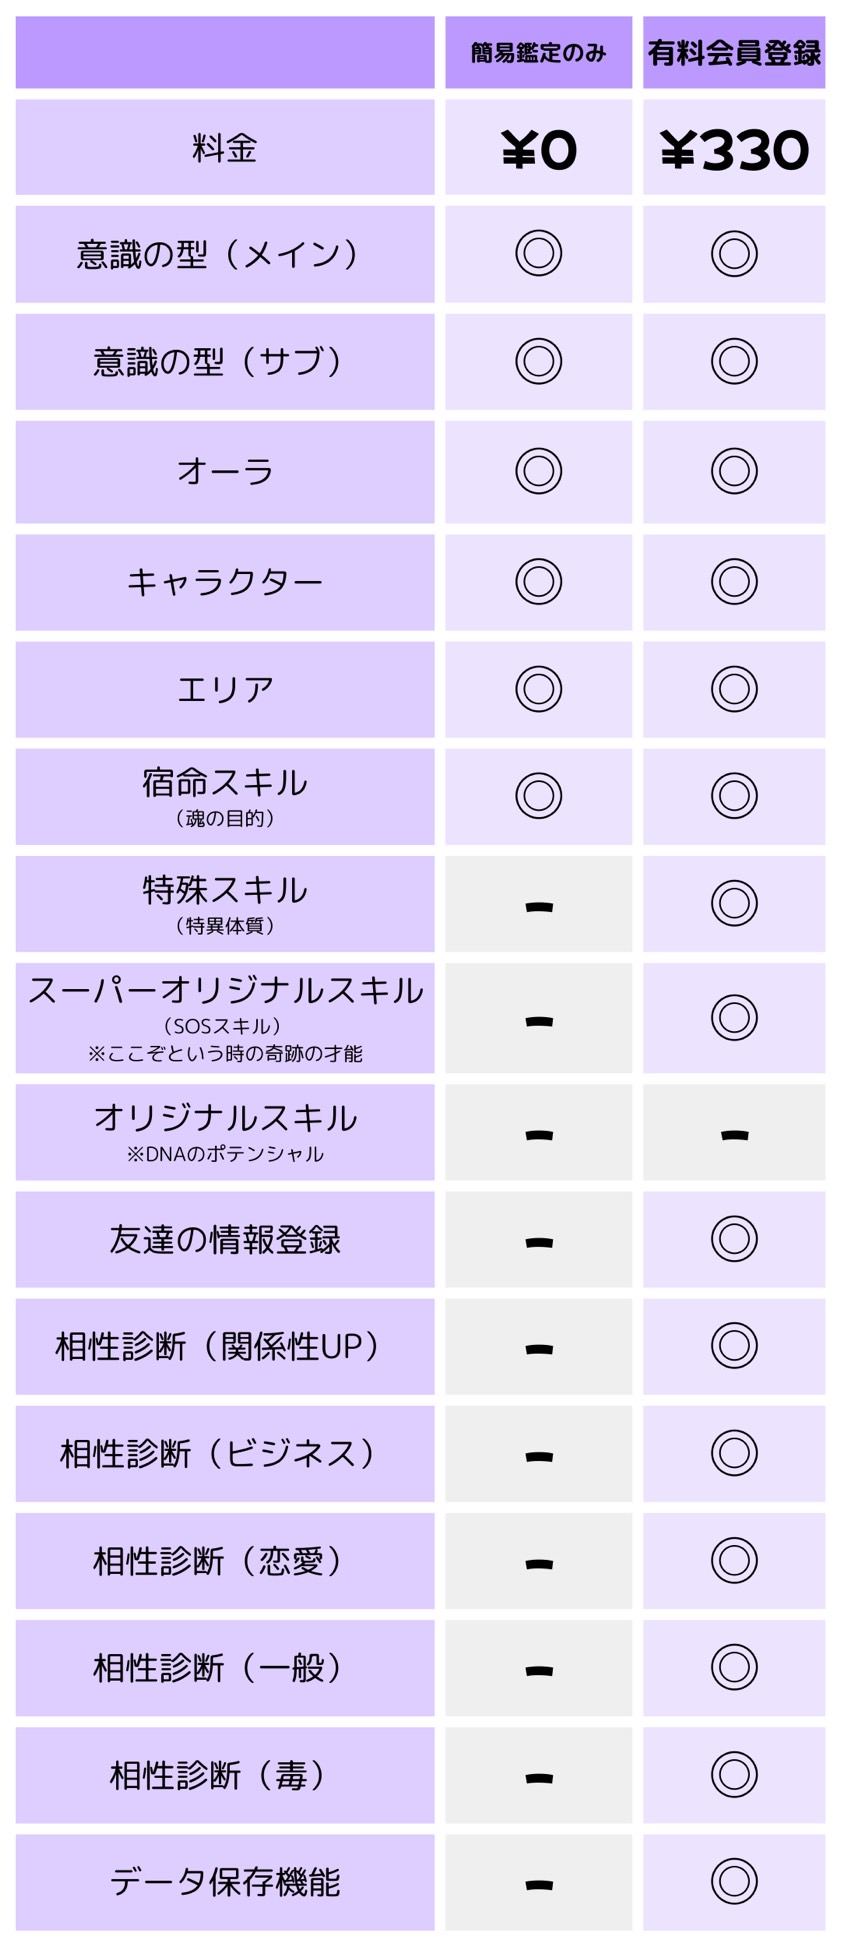Click the double circle for キャラクター under 有料会員登録

click(x=734, y=581)
